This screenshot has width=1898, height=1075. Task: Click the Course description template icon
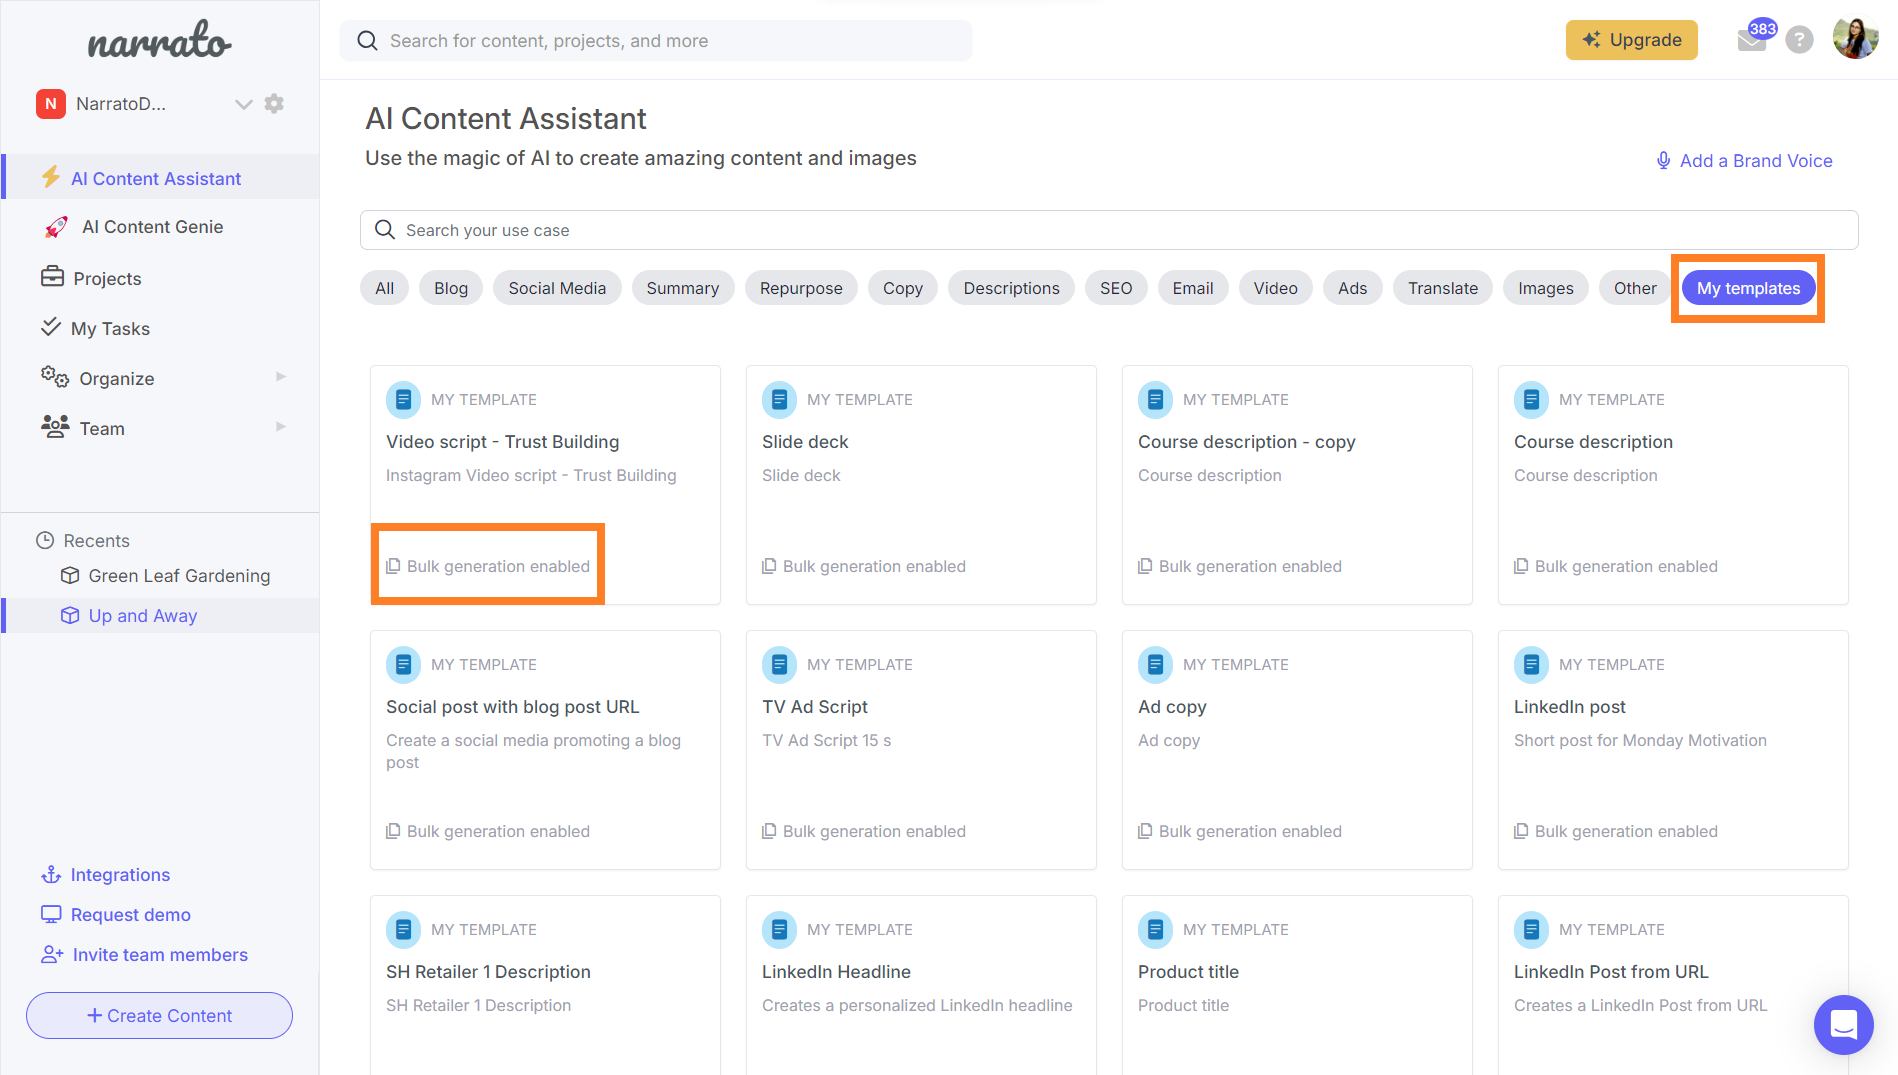pyautogui.click(x=1531, y=399)
